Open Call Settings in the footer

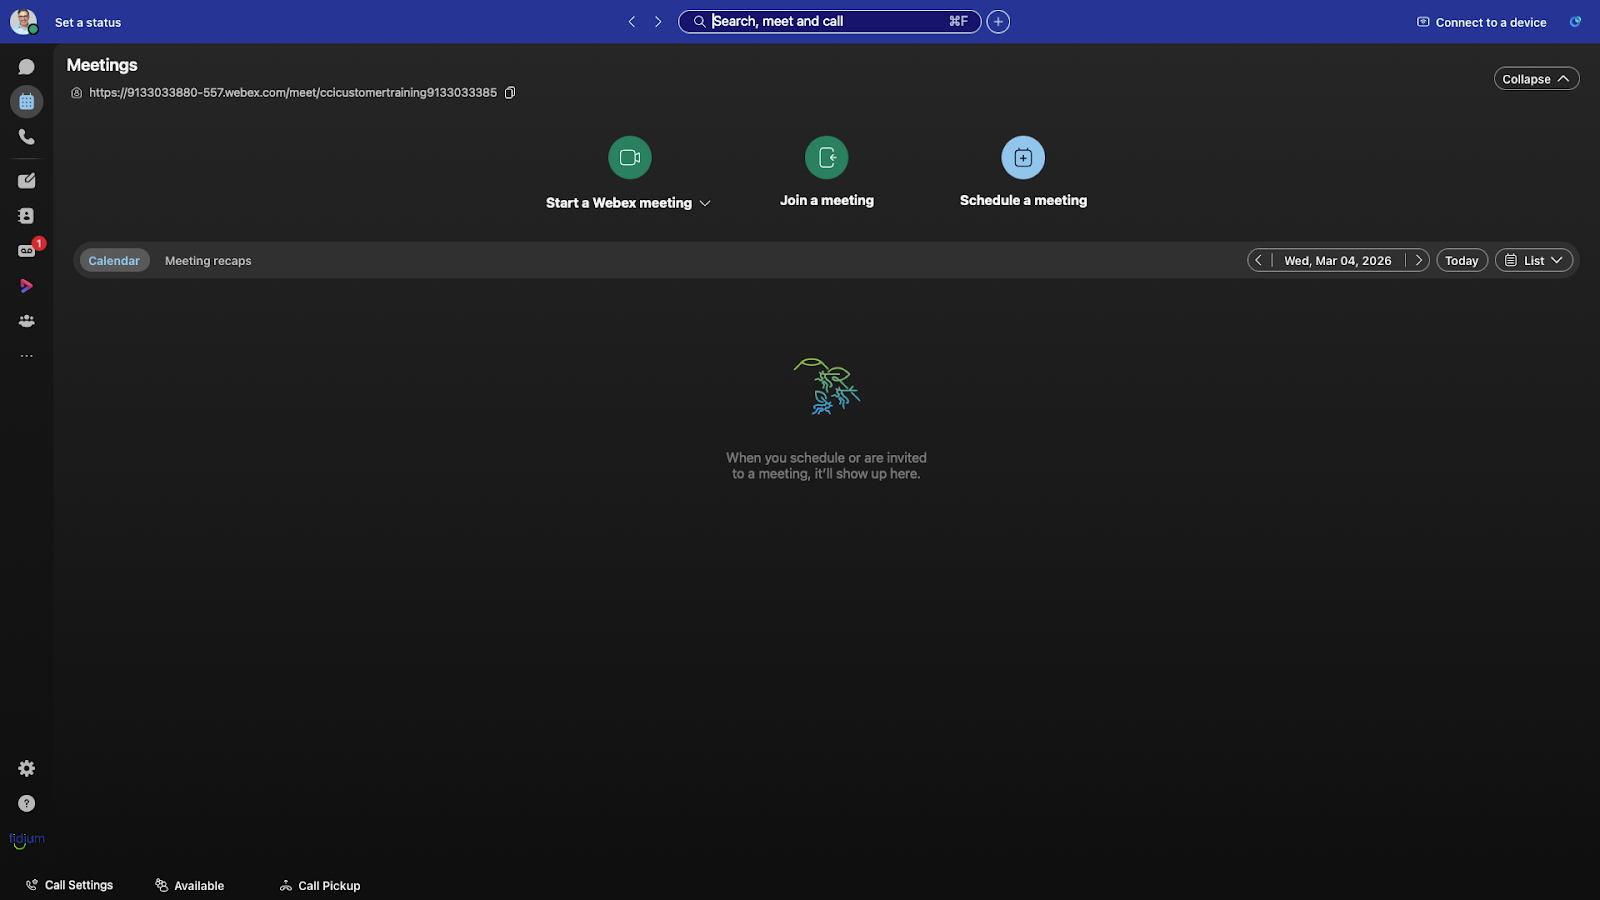(69, 886)
